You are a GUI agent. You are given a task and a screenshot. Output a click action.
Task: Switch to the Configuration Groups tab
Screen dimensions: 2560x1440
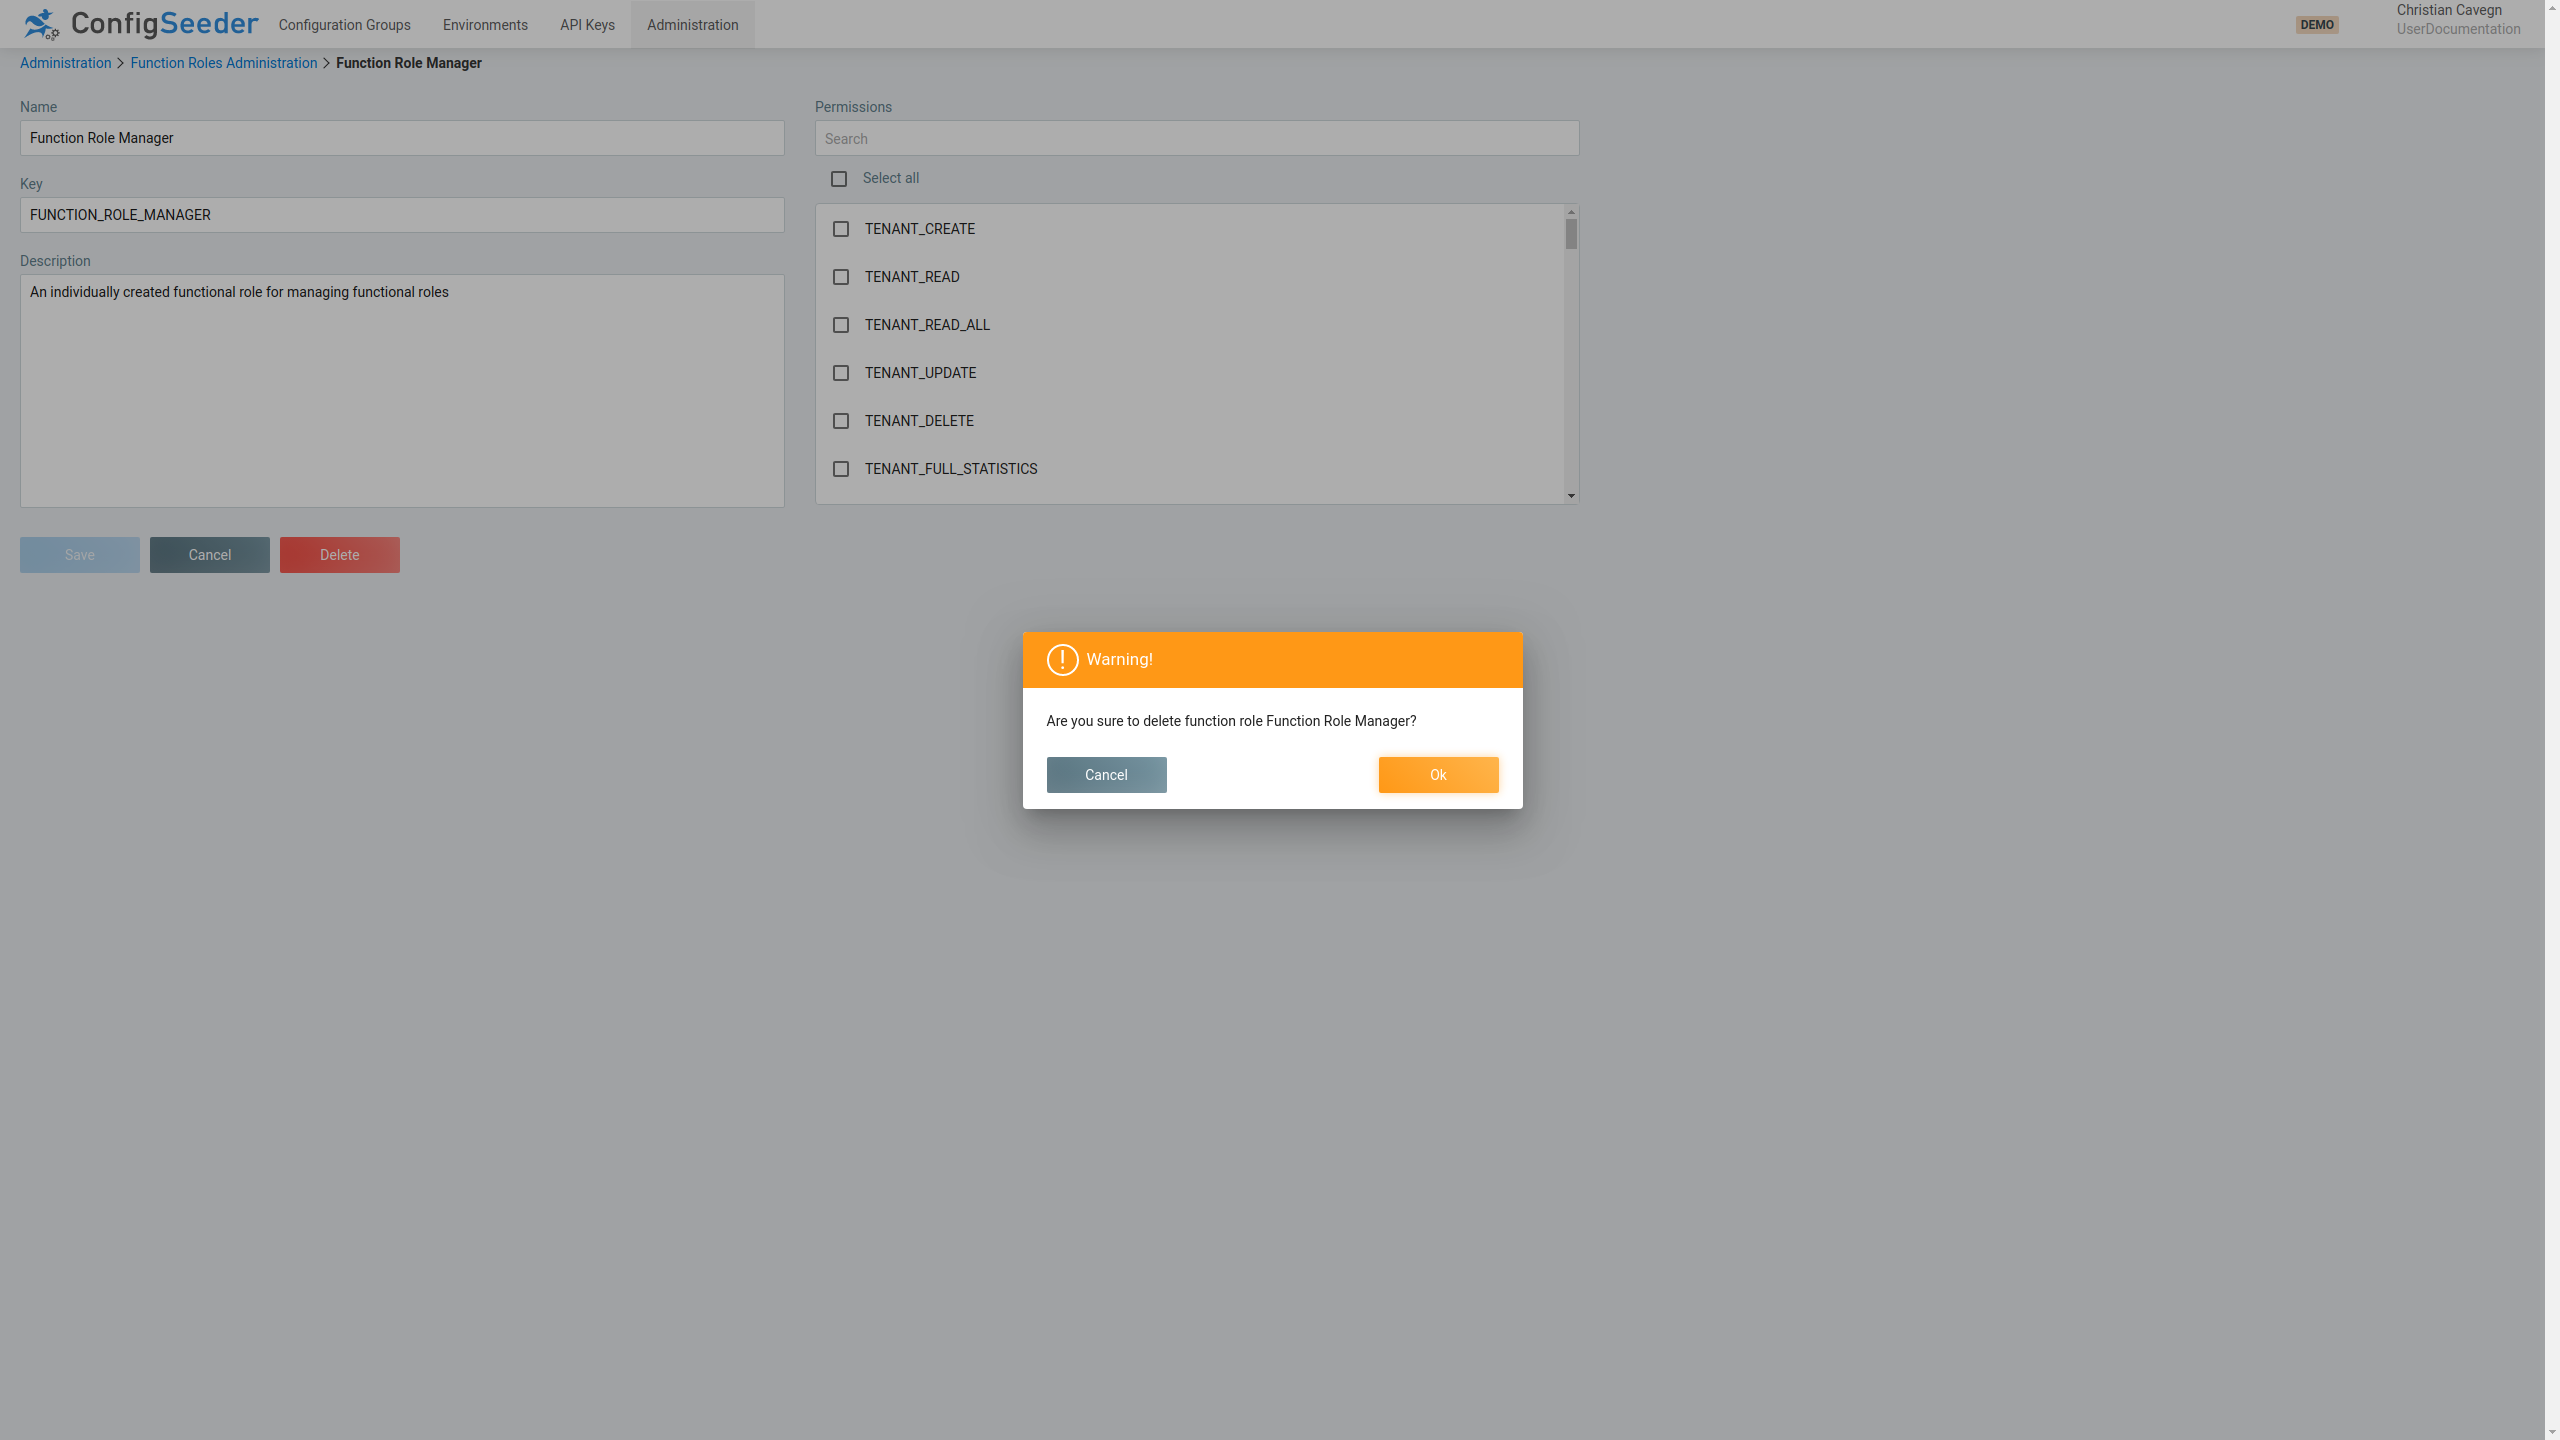[x=344, y=24]
